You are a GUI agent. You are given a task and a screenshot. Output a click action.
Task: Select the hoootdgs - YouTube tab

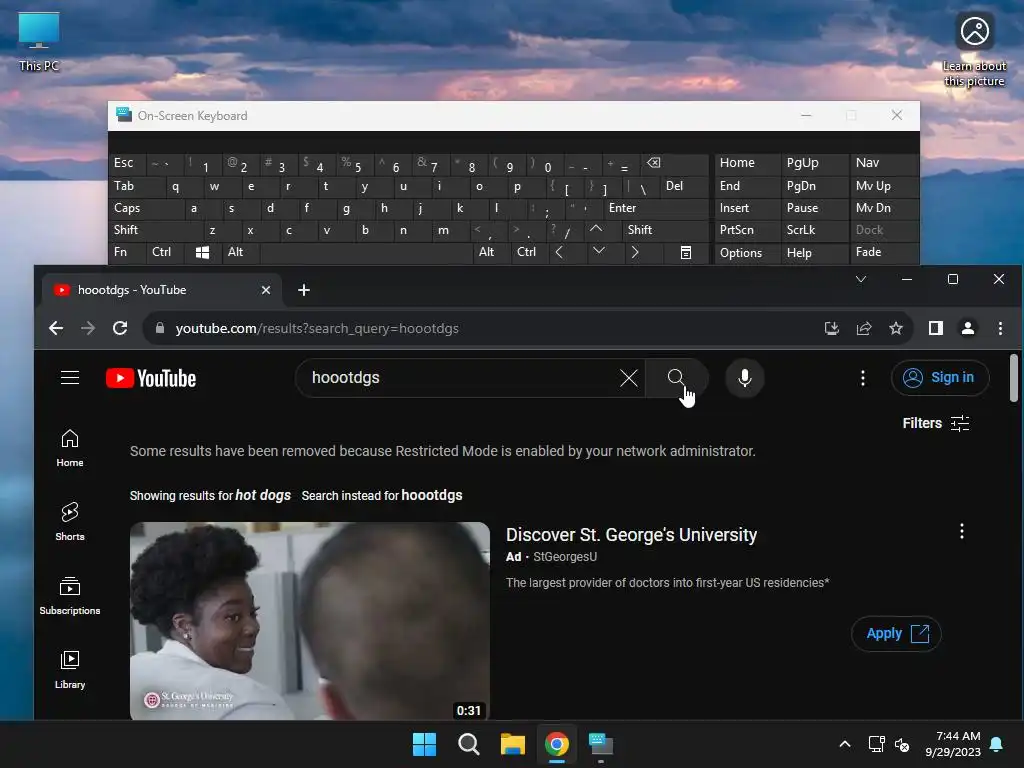click(161, 290)
